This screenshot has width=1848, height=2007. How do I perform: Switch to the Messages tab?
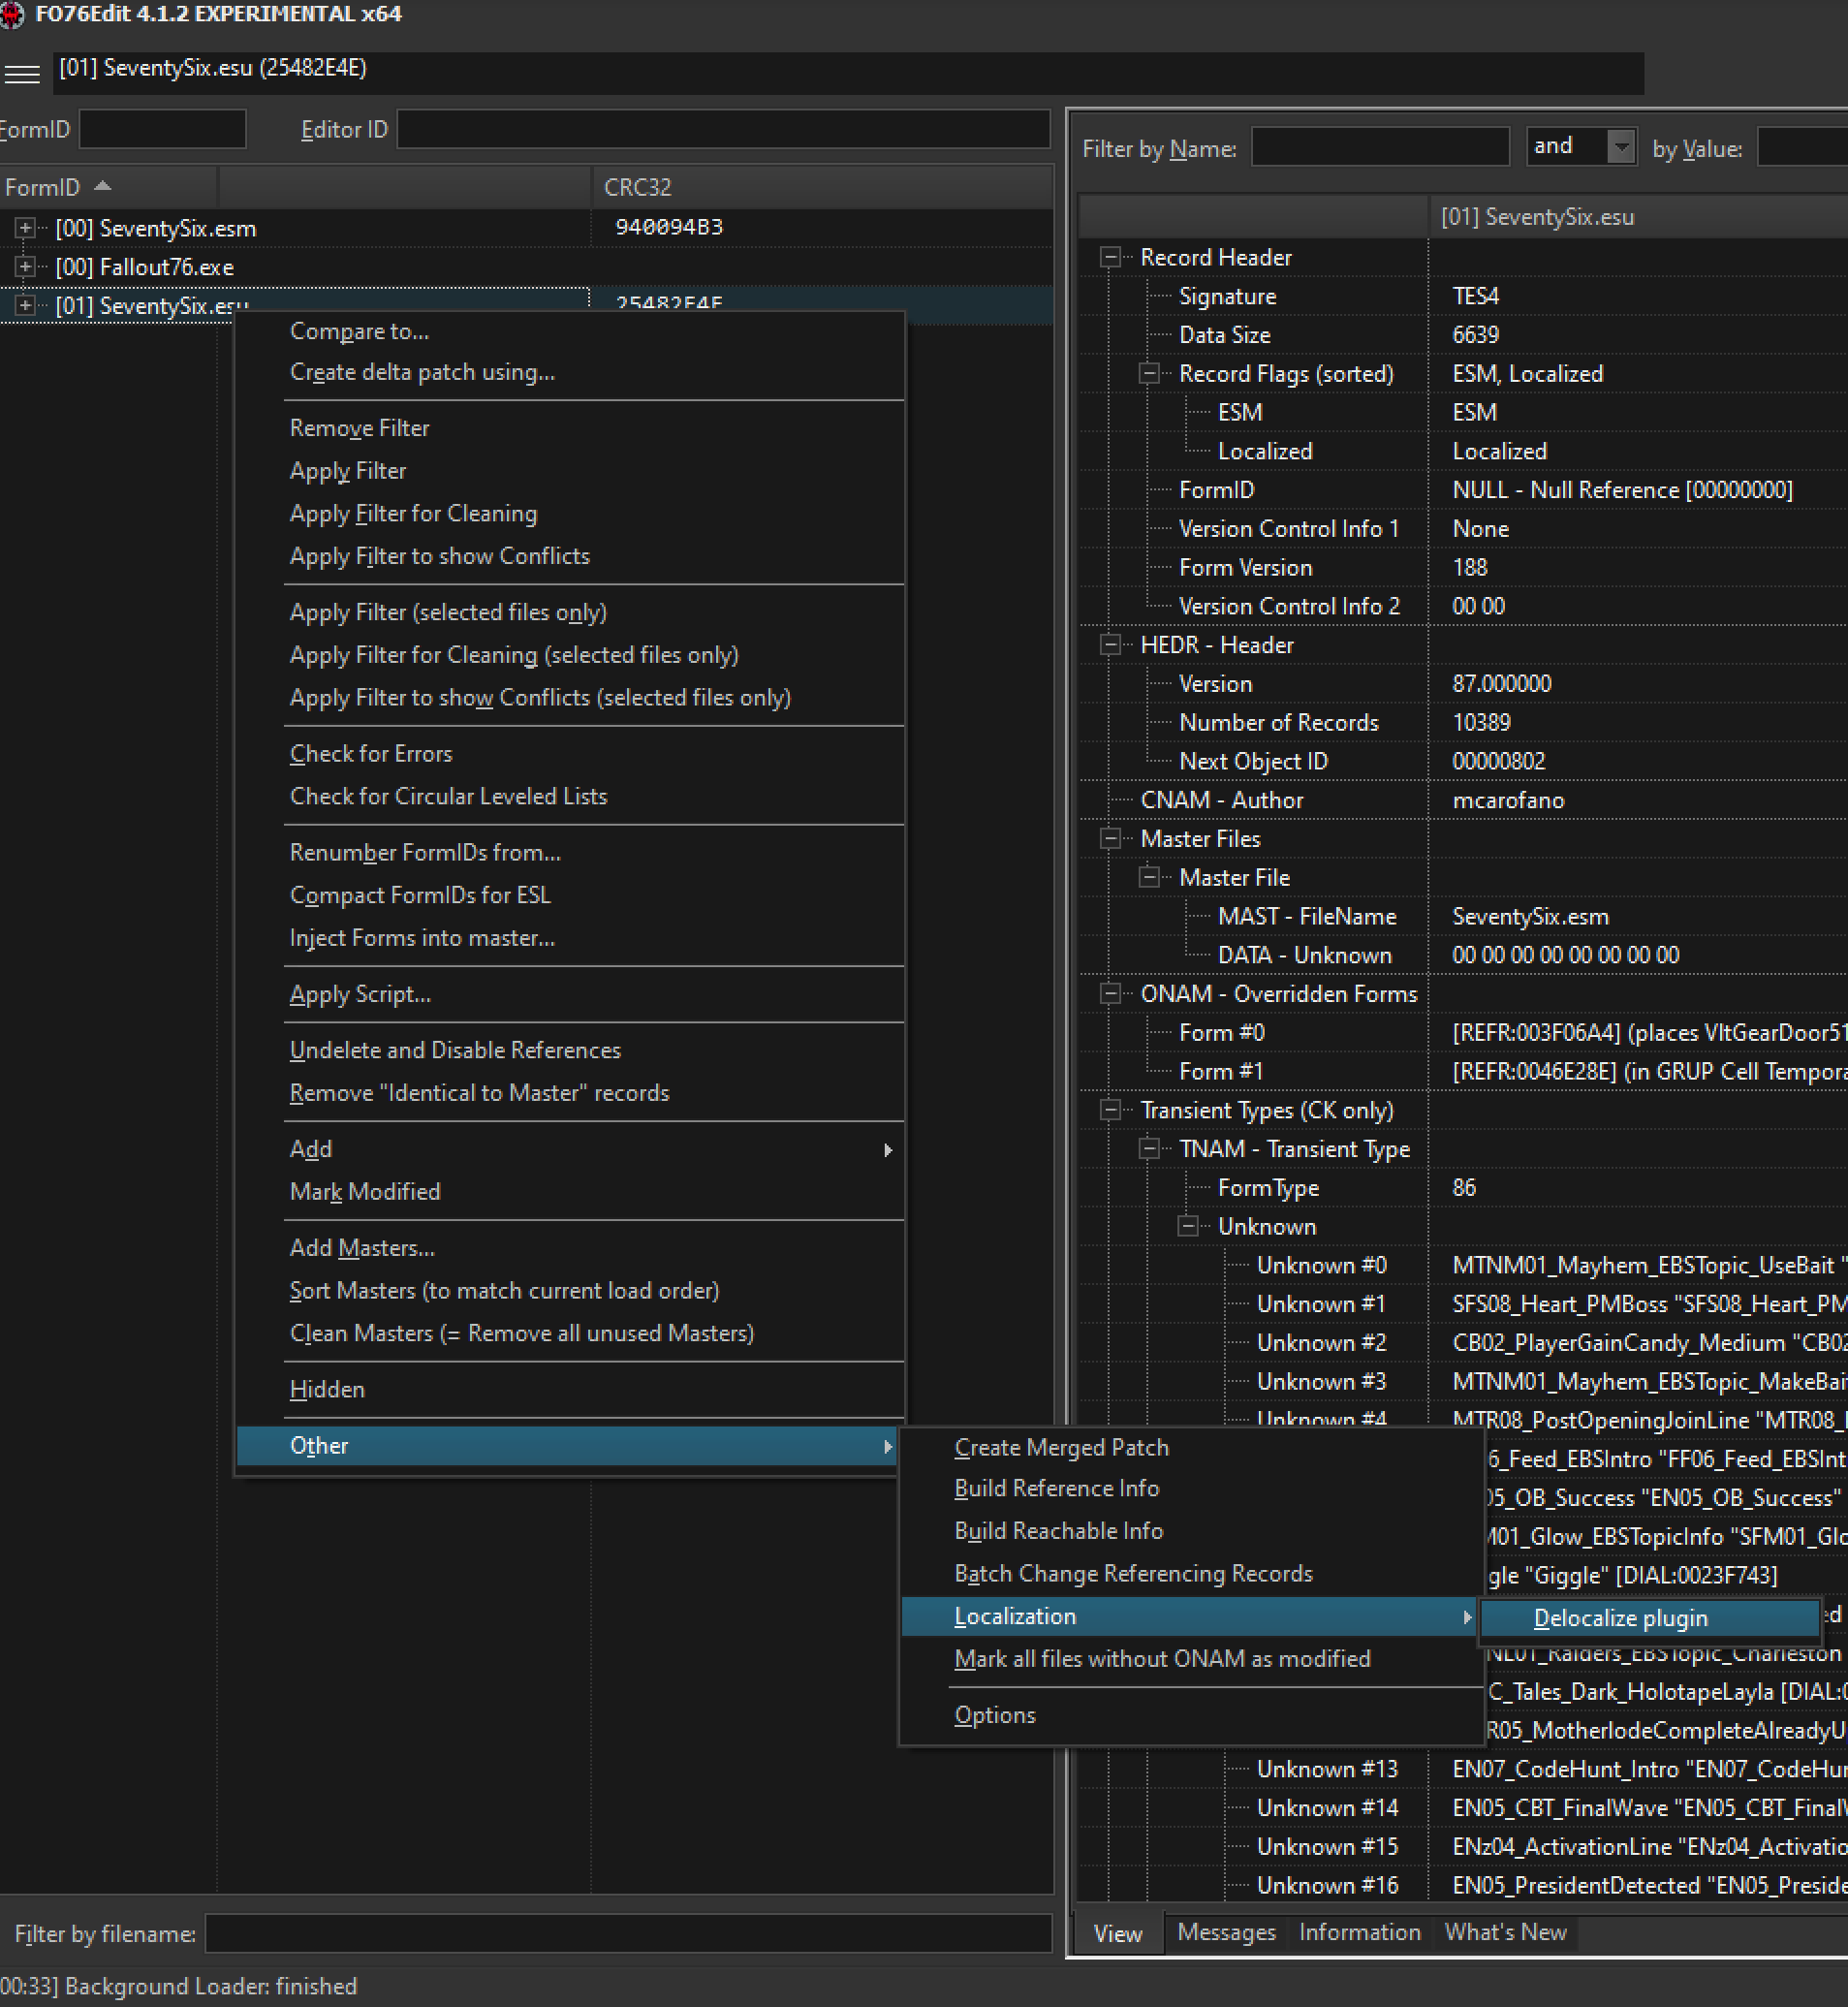click(1226, 1932)
